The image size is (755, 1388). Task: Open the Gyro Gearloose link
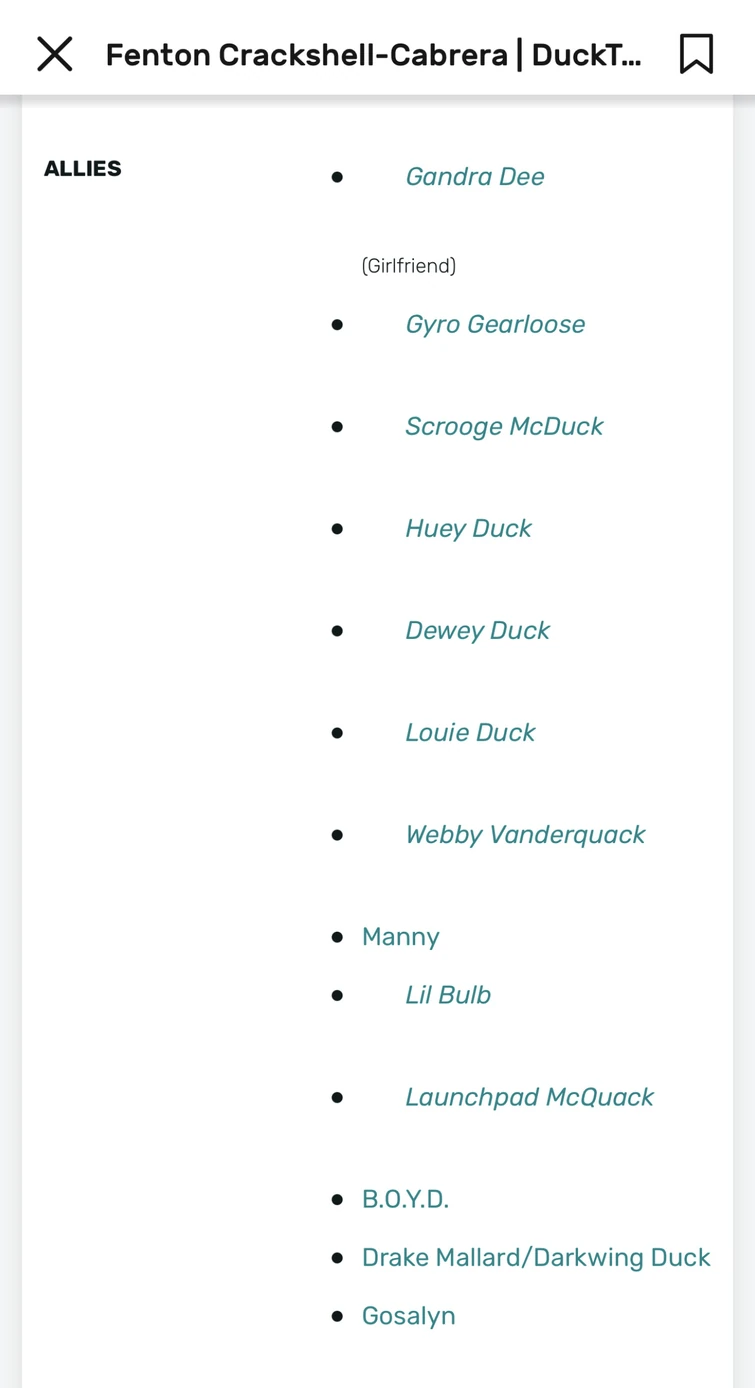pos(494,324)
